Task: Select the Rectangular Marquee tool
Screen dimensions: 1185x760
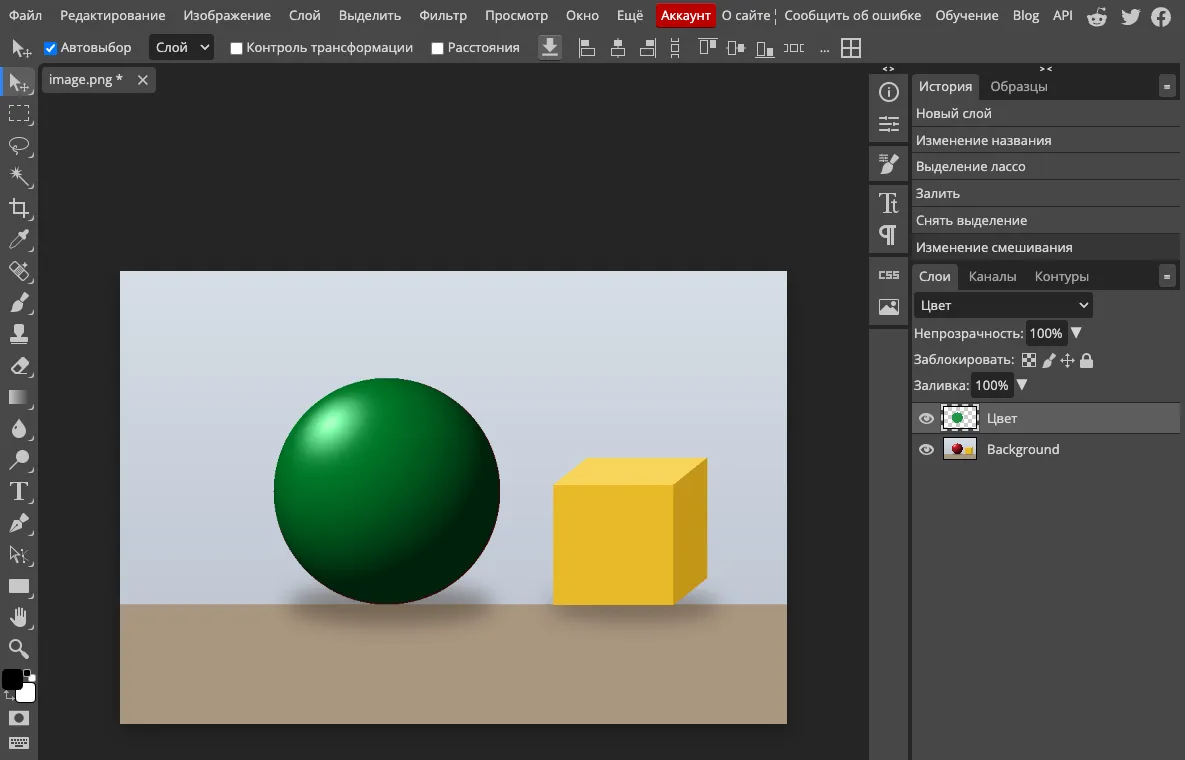Action: pyautogui.click(x=19, y=113)
